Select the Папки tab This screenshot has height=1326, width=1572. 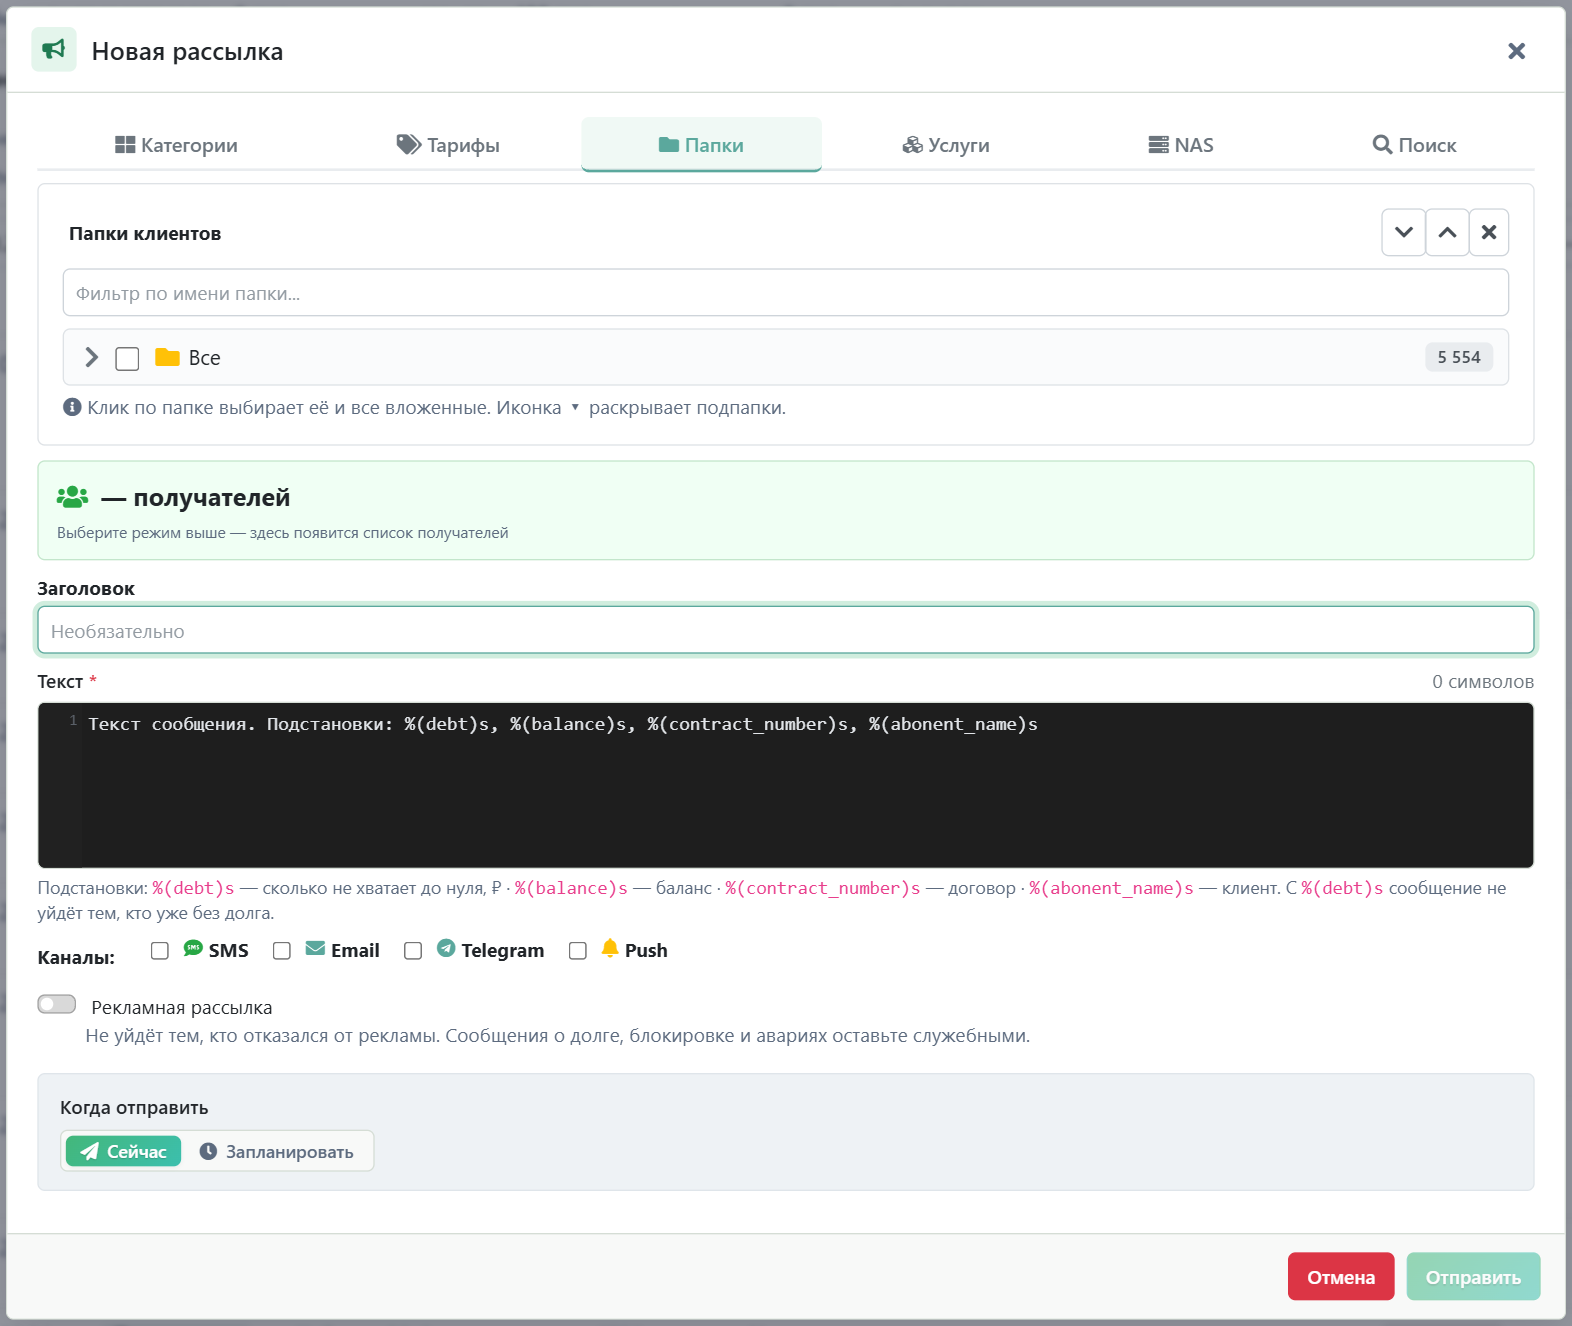coord(701,145)
